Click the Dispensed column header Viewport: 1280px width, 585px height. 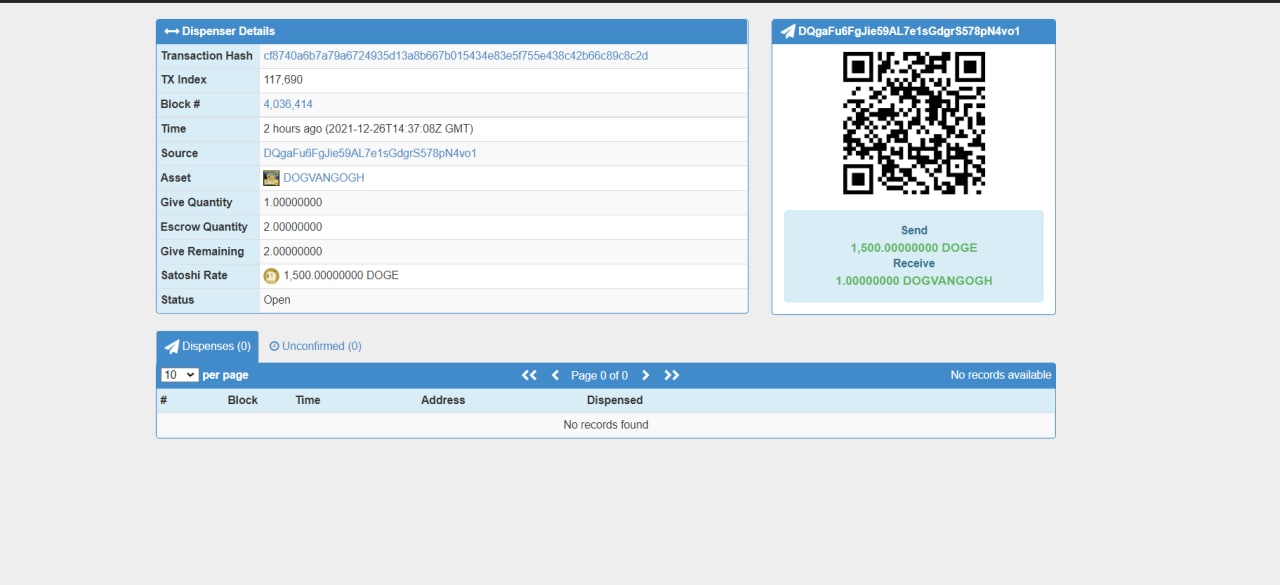tap(615, 400)
